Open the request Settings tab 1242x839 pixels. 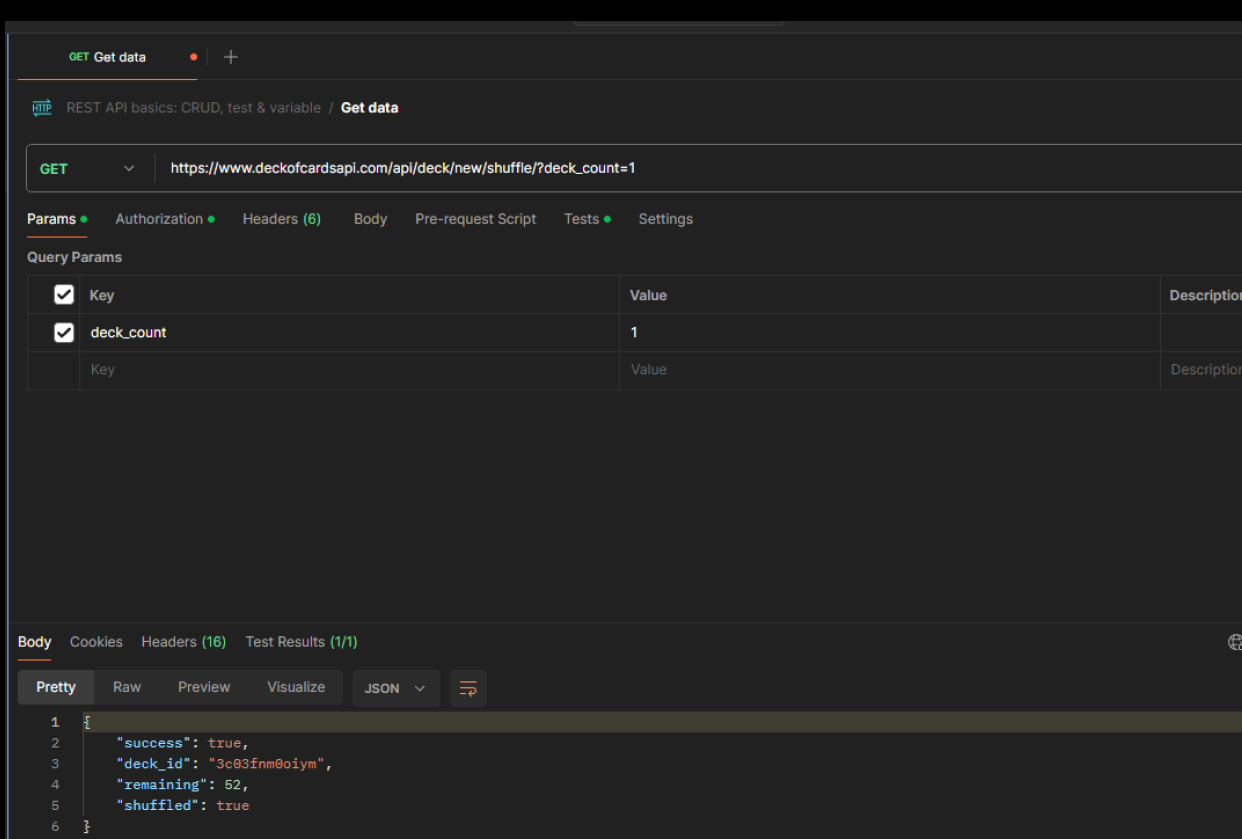(666, 219)
